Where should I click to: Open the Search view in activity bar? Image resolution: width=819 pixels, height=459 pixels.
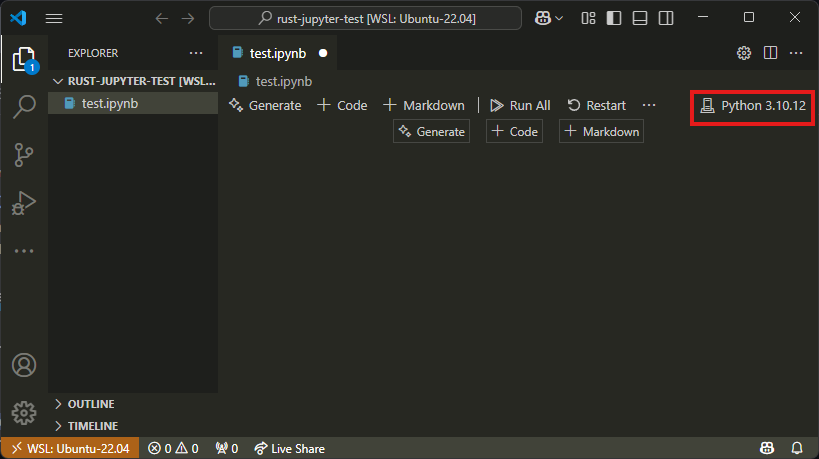(24, 107)
